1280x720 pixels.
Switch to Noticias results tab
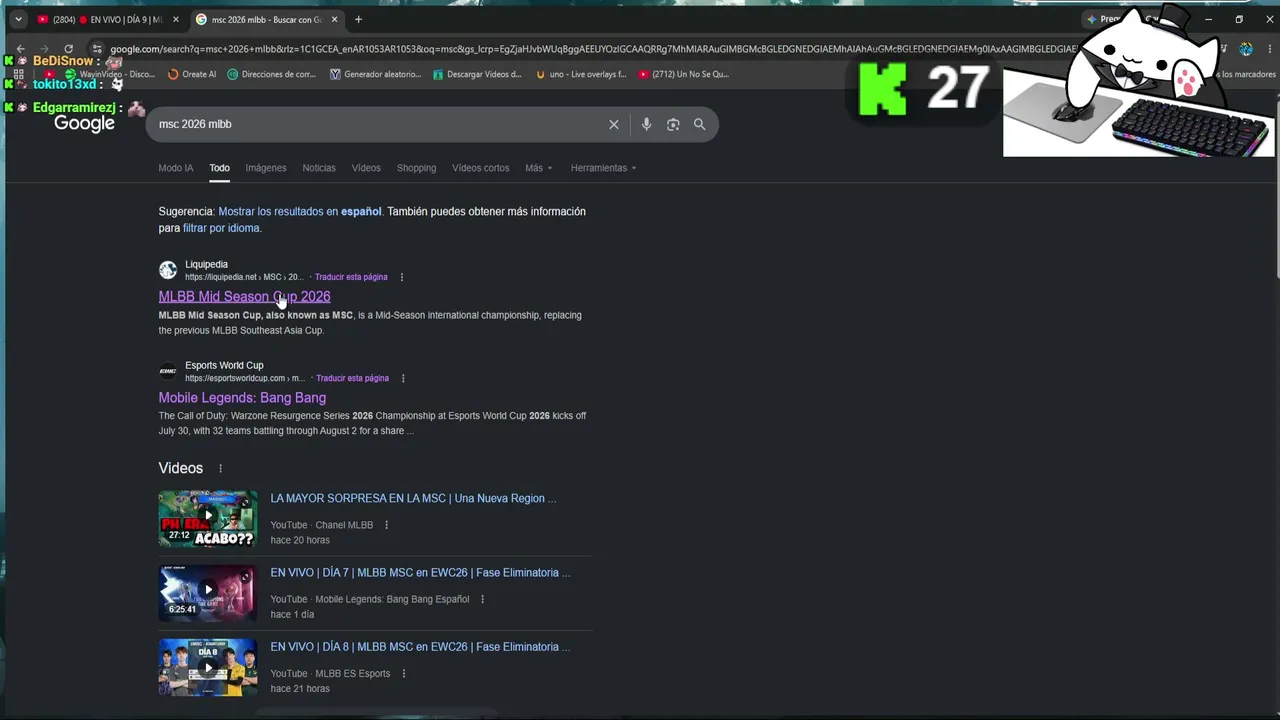coord(319,168)
